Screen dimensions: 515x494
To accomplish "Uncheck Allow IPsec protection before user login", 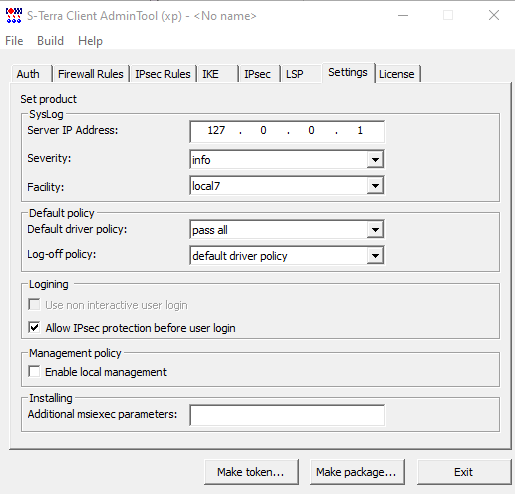I will coord(34,328).
